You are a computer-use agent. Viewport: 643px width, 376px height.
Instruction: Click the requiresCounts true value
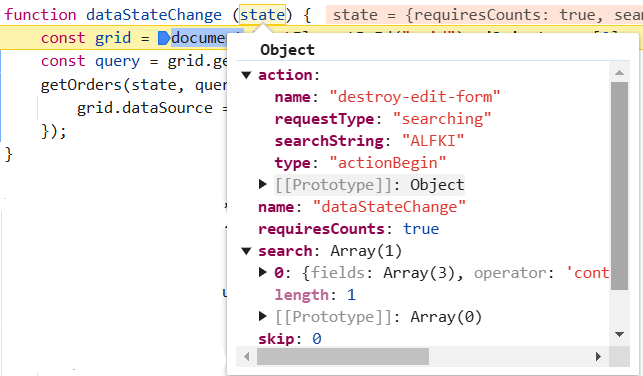[421, 228]
